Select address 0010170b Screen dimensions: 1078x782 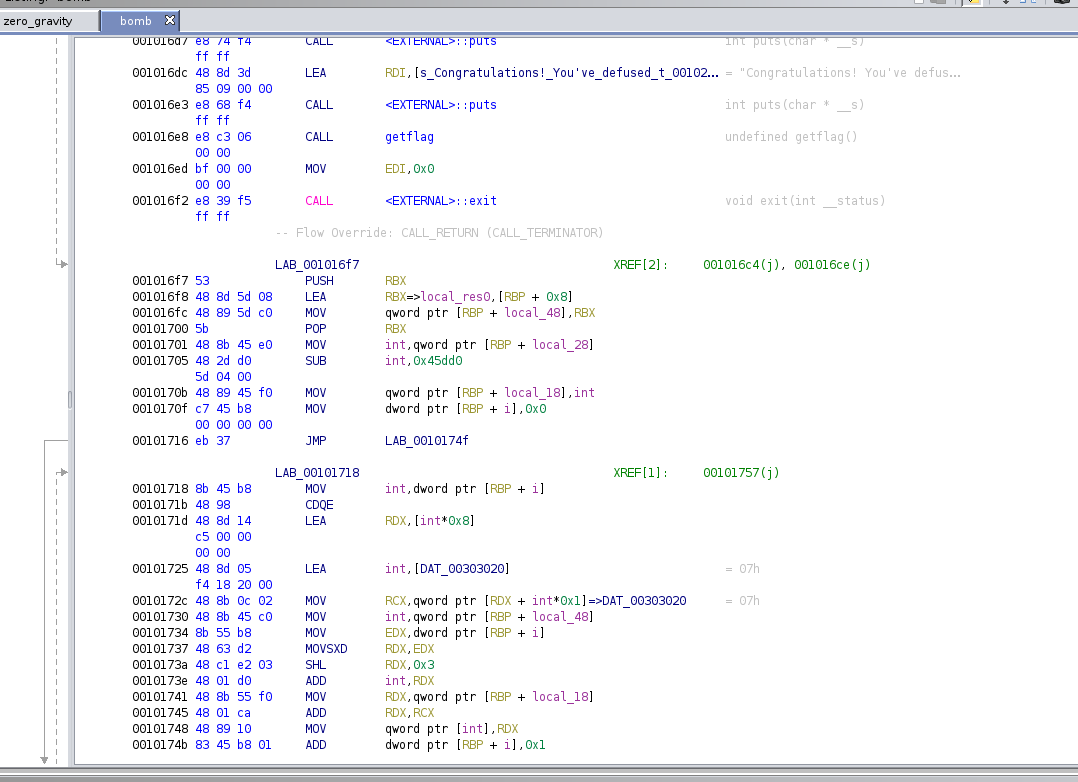pos(160,393)
